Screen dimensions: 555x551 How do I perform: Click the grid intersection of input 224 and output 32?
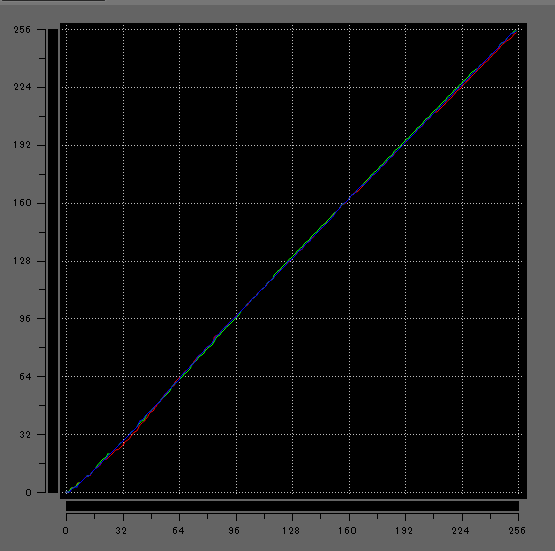[x=462, y=434]
